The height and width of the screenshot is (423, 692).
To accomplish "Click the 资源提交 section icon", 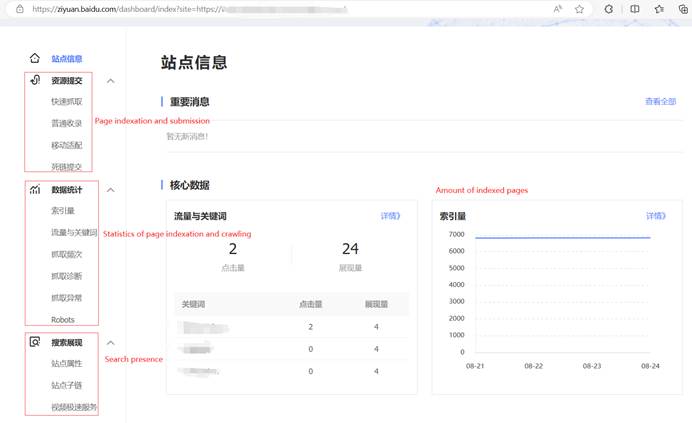I will tap(35, 81).
